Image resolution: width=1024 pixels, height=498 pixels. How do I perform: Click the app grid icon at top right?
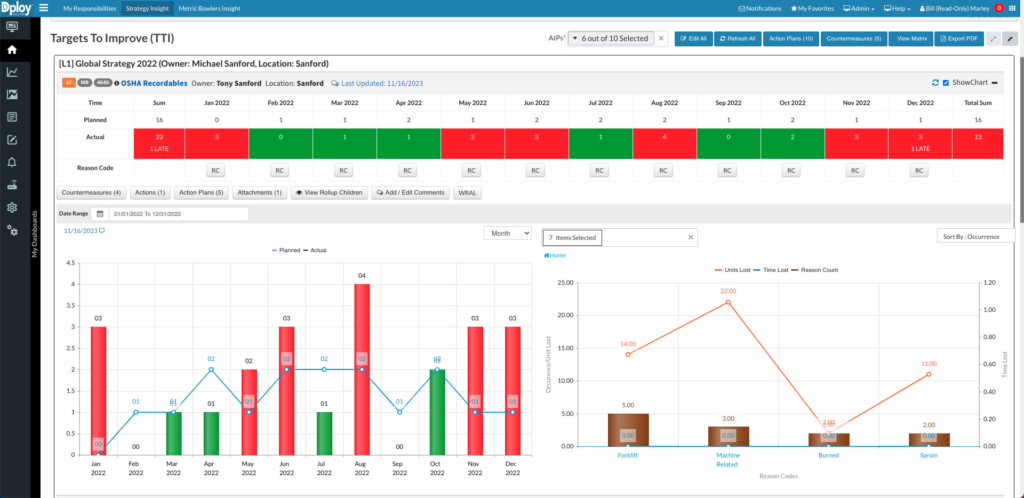click(1013, 8)
